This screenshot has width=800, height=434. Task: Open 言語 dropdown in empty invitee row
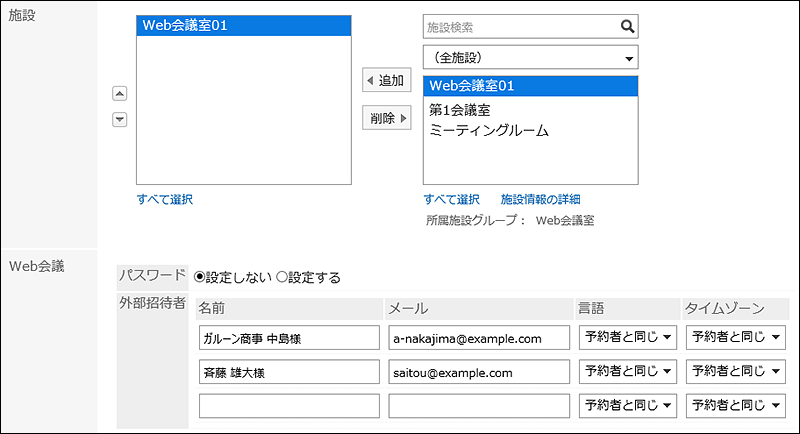pyautogui.click(x=628, y=405)
